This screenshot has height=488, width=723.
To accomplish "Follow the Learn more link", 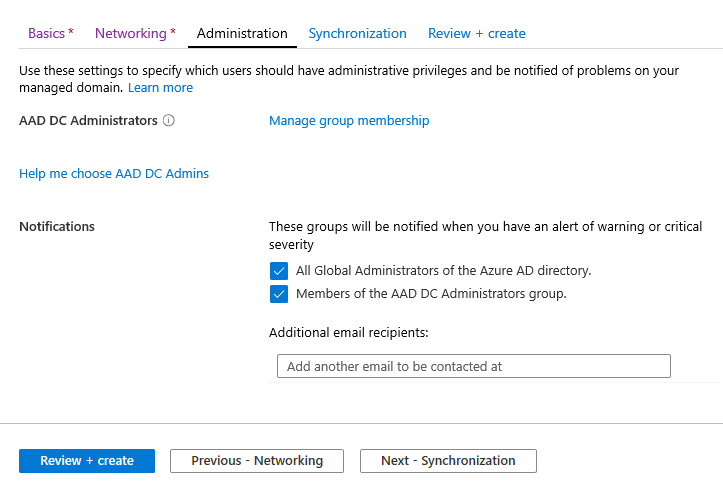I will tap(160, 88).
